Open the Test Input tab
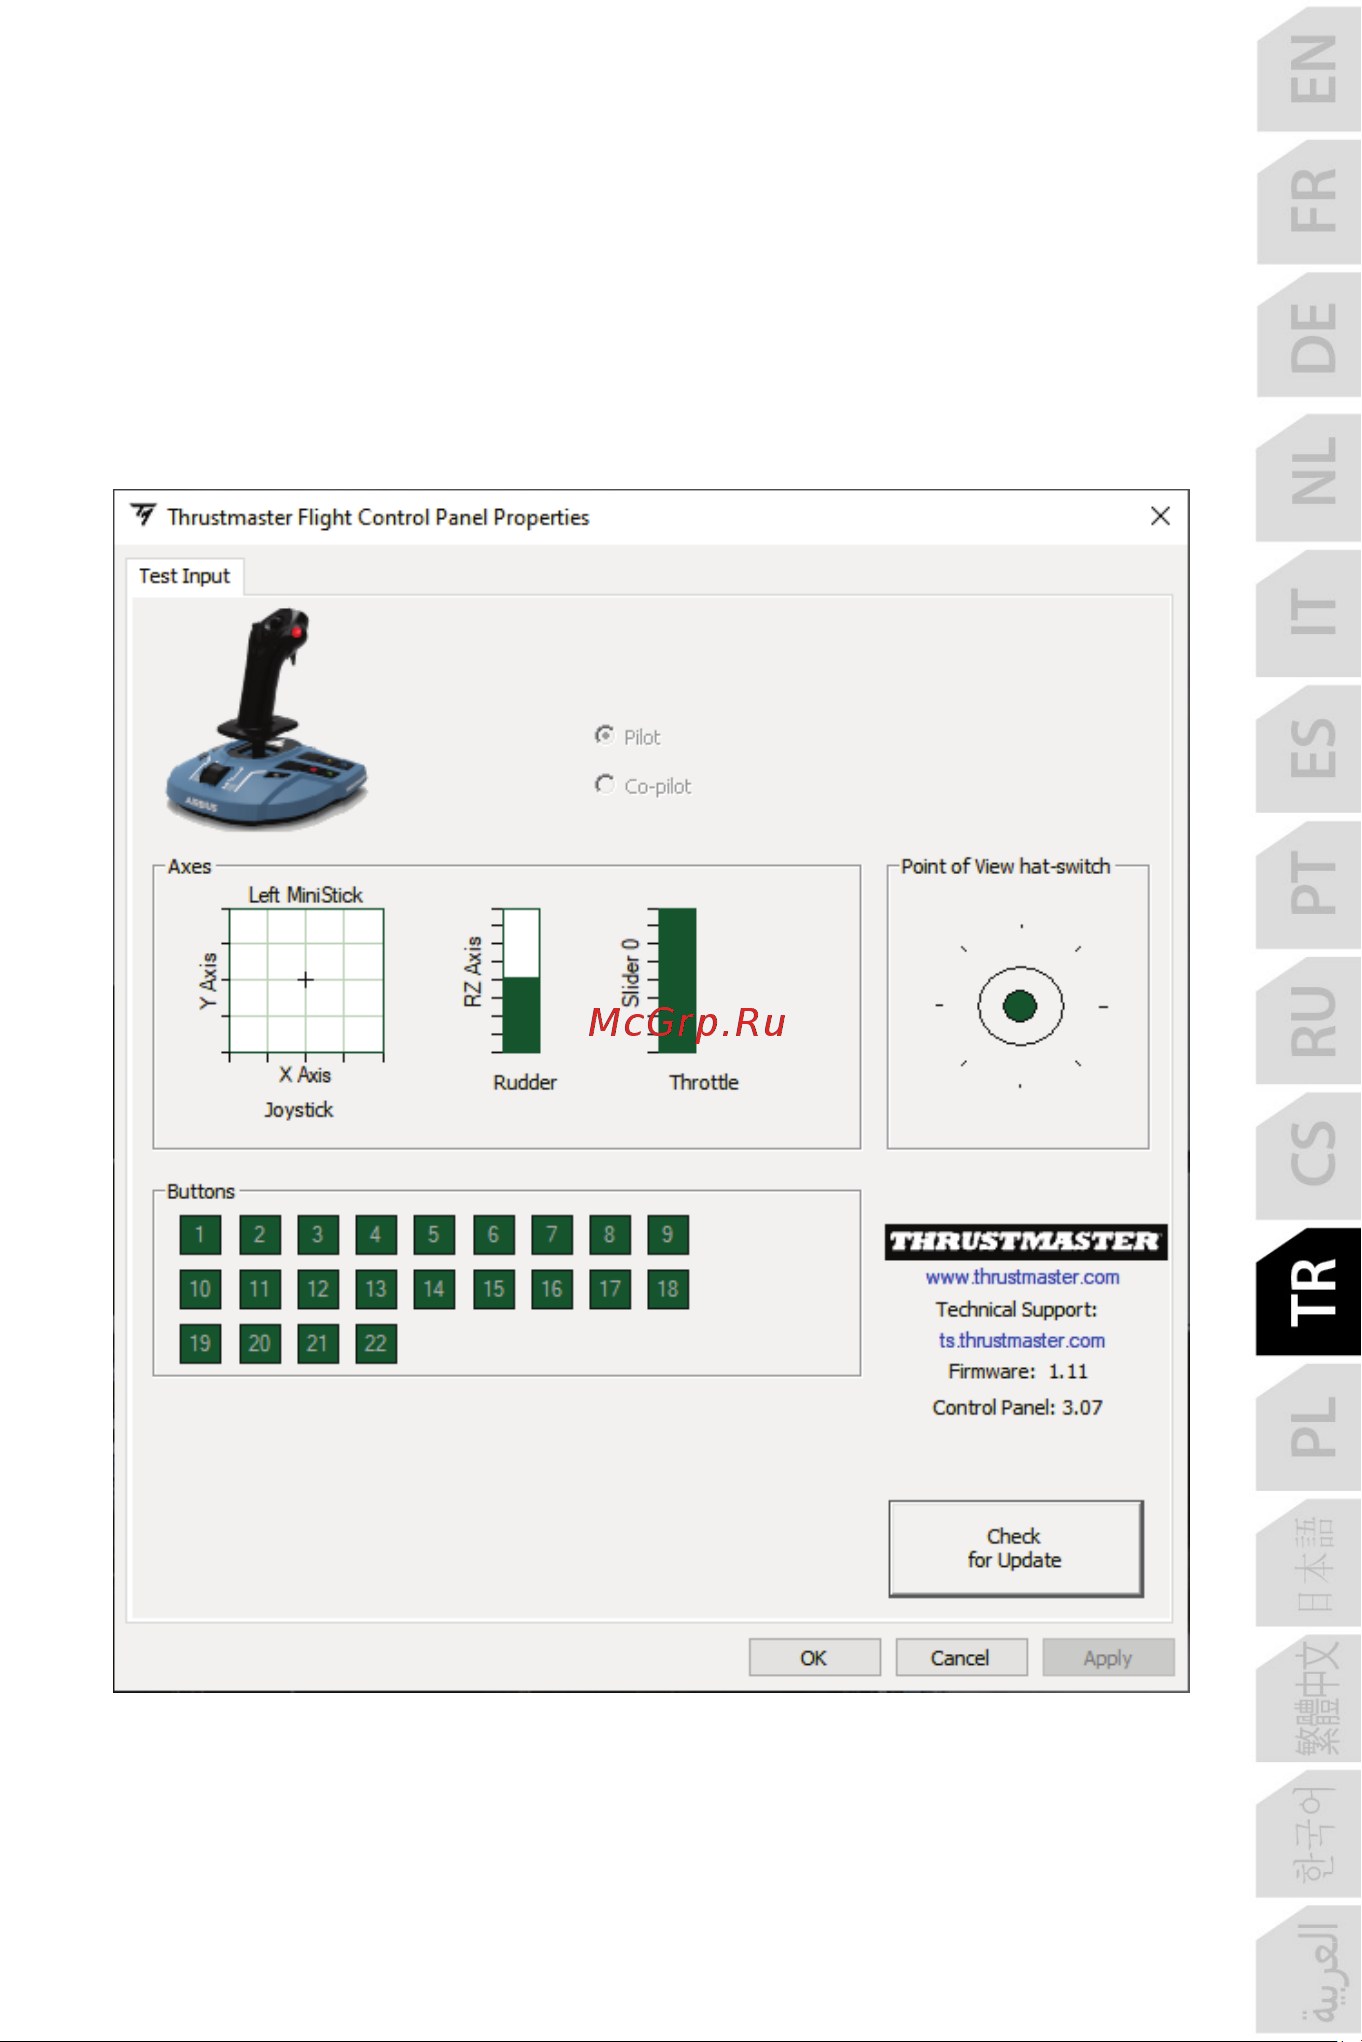 coord(185,576)
